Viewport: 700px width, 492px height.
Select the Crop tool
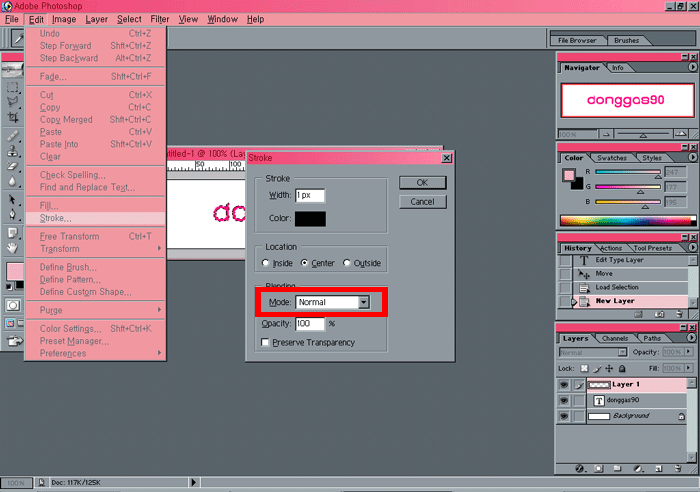click(12, 117)
